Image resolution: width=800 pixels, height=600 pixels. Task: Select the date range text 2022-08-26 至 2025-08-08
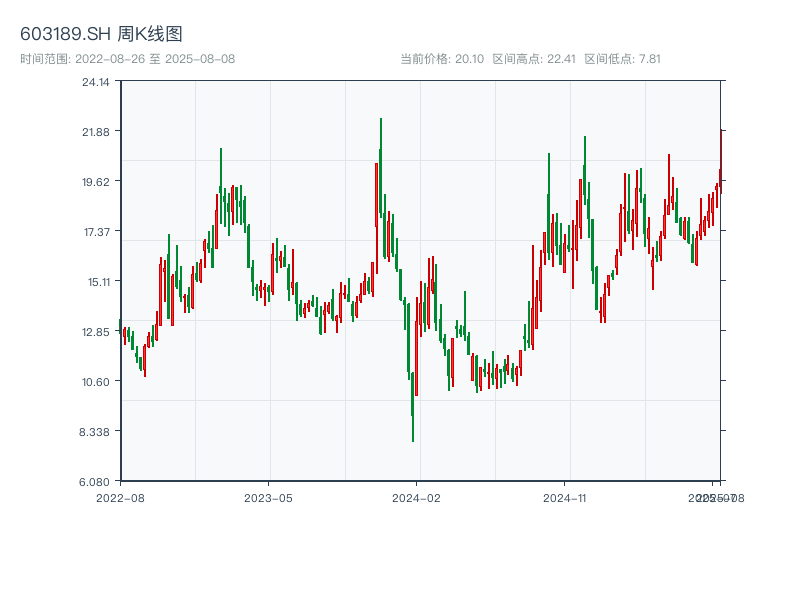point(155,59)
